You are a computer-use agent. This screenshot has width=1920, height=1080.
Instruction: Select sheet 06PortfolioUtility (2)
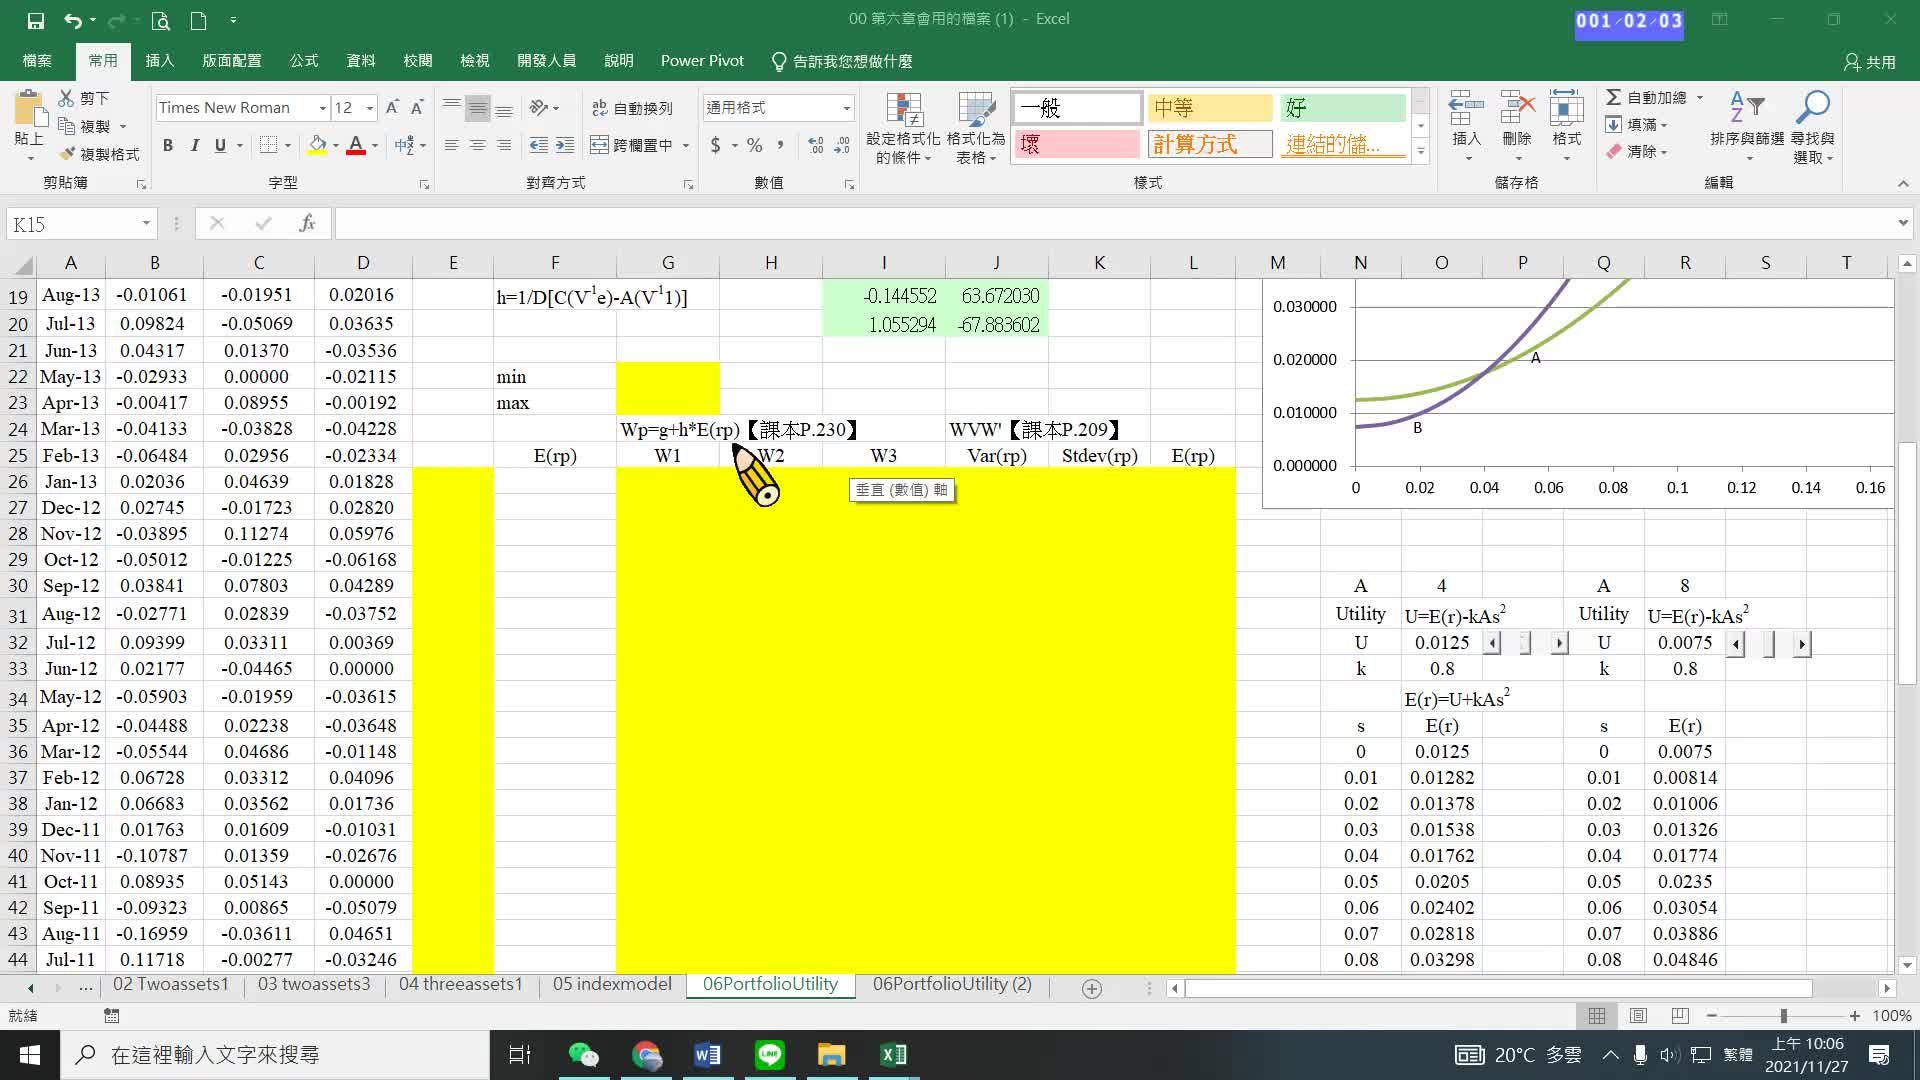[952, 985]
